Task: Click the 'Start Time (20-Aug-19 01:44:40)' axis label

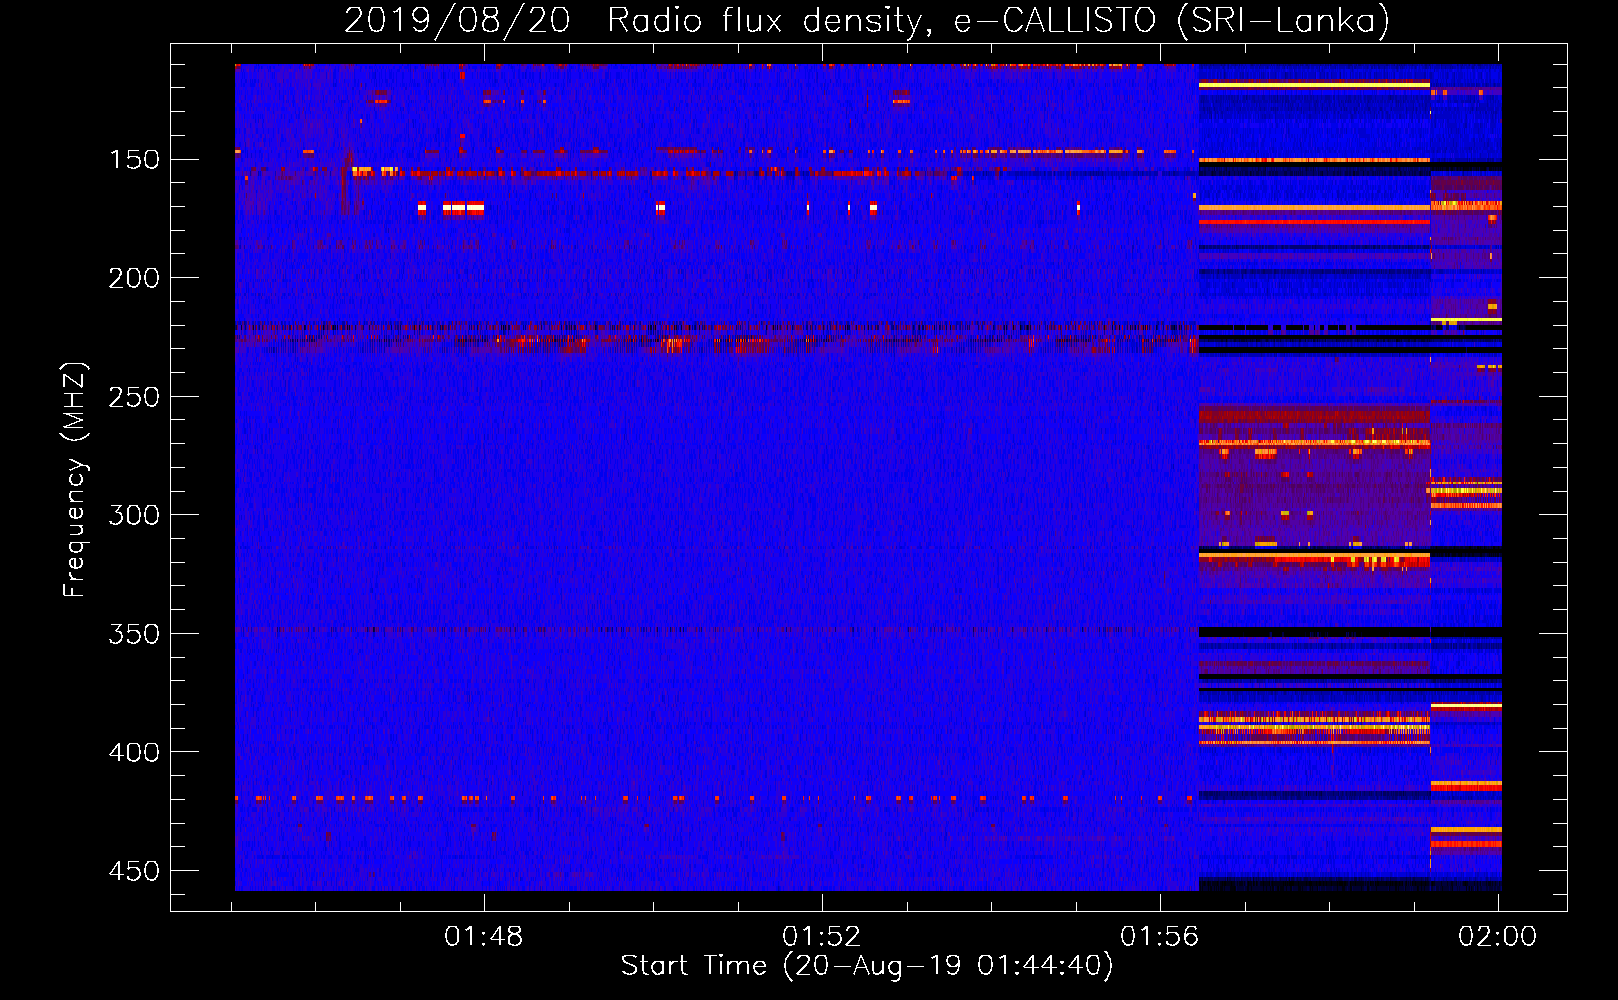Action: (x=867, y=966)
